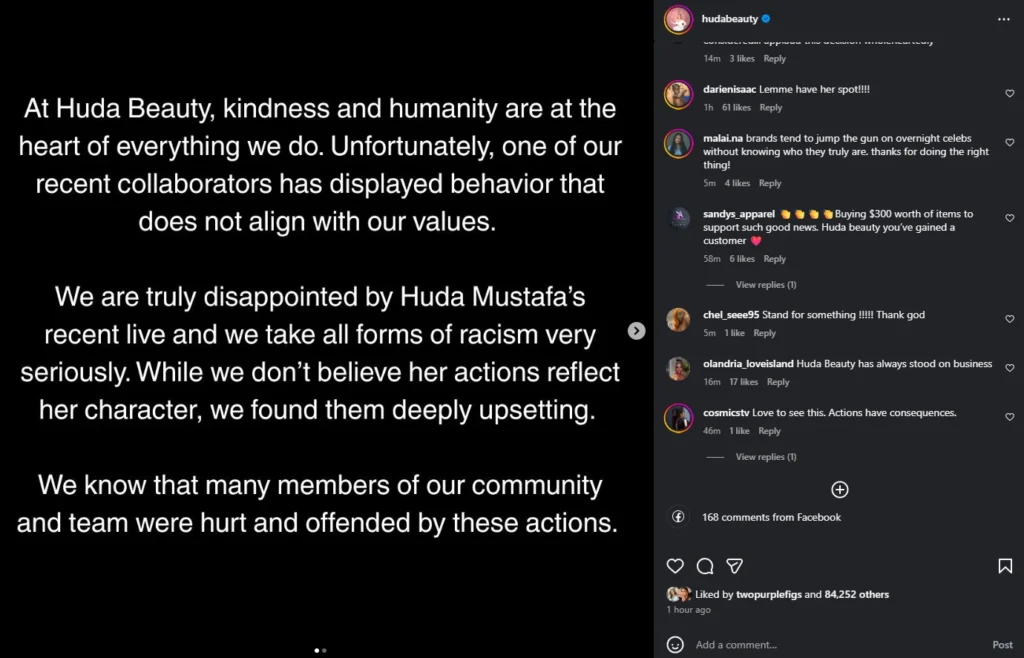Viewport: 1024px width, 658px height.
Task: Expand replies under cosmicstv's comment
Action: (x=765, y=457)
